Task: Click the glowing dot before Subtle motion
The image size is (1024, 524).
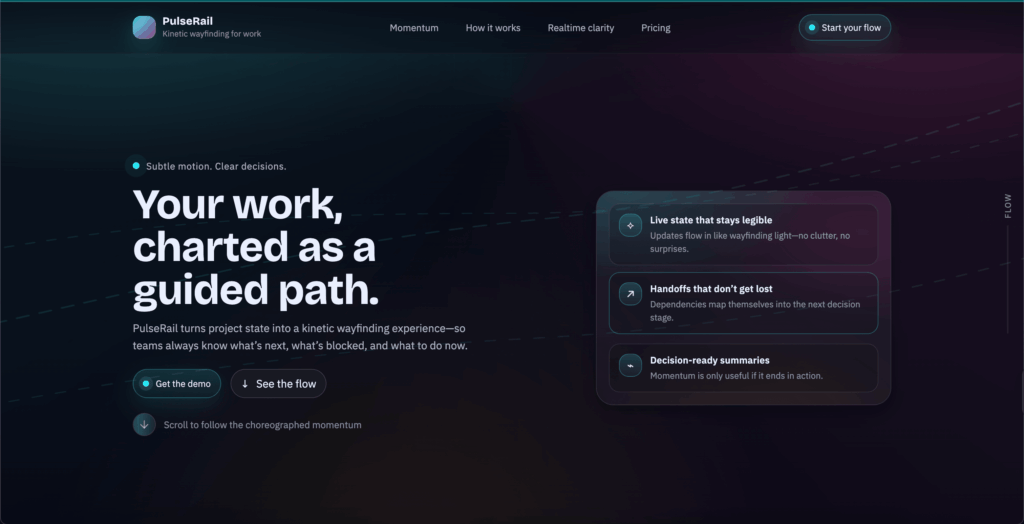Action: click(136, 166)
